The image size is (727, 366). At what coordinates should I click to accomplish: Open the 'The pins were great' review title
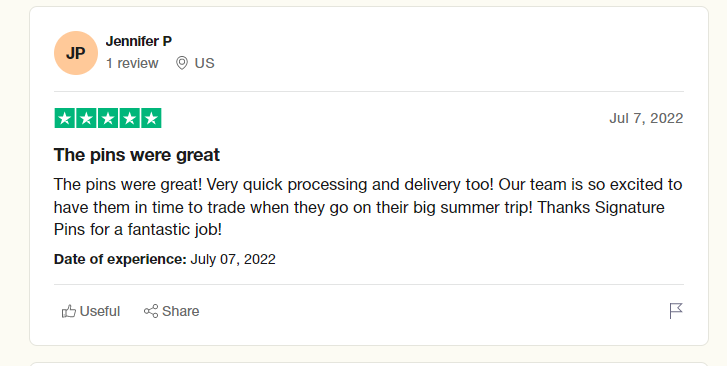pos(137,154)
